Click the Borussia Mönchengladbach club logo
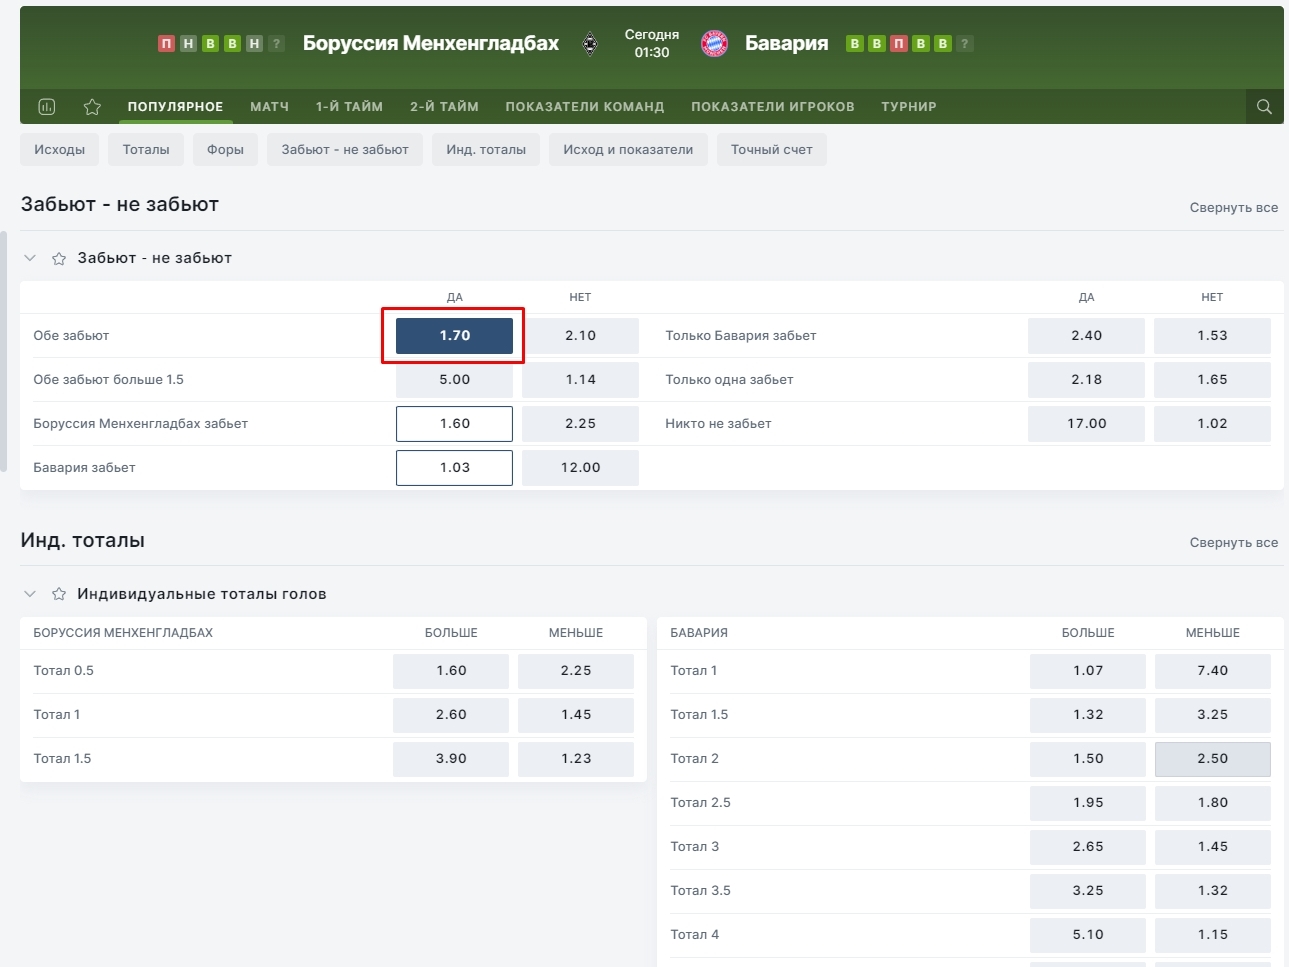This screenshot has width=1289, height=967. coord(590,43)
